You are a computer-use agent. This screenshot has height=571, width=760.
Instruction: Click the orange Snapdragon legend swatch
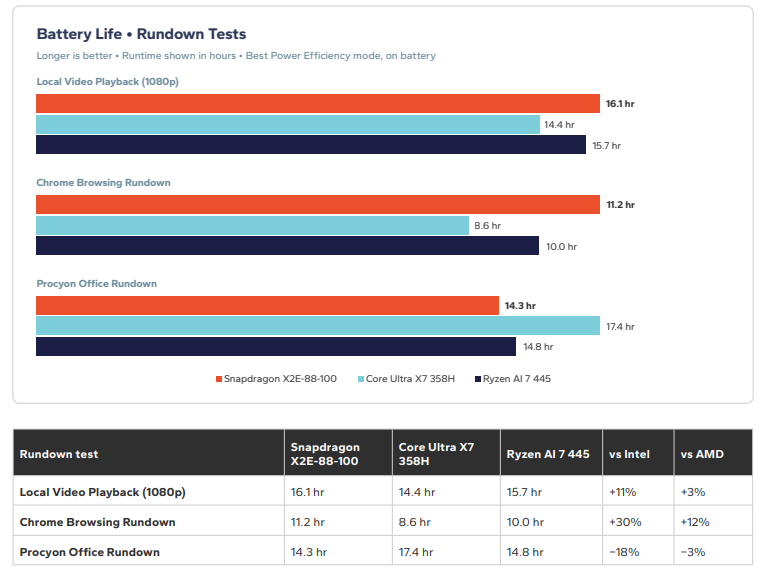click(219, 379)
